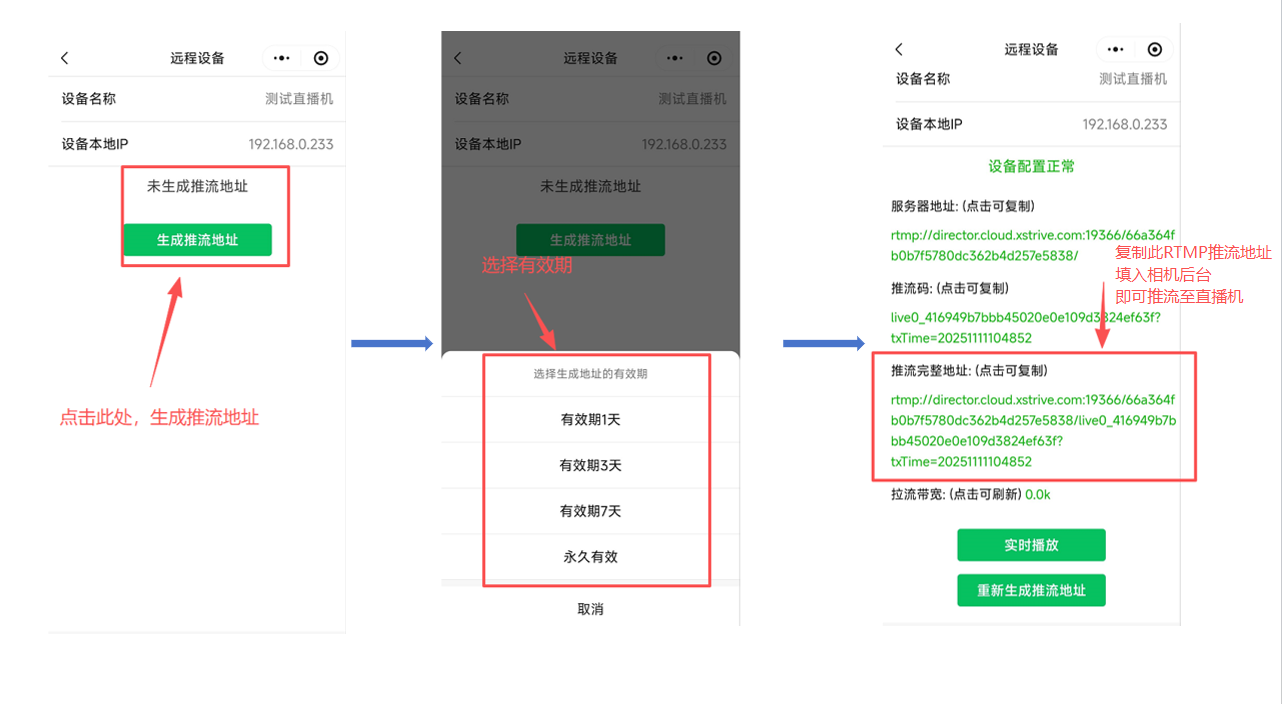1282x704 pixels.
Task: Click the 设备本地IP label in the left phone
Action: (x=95, y=144)
